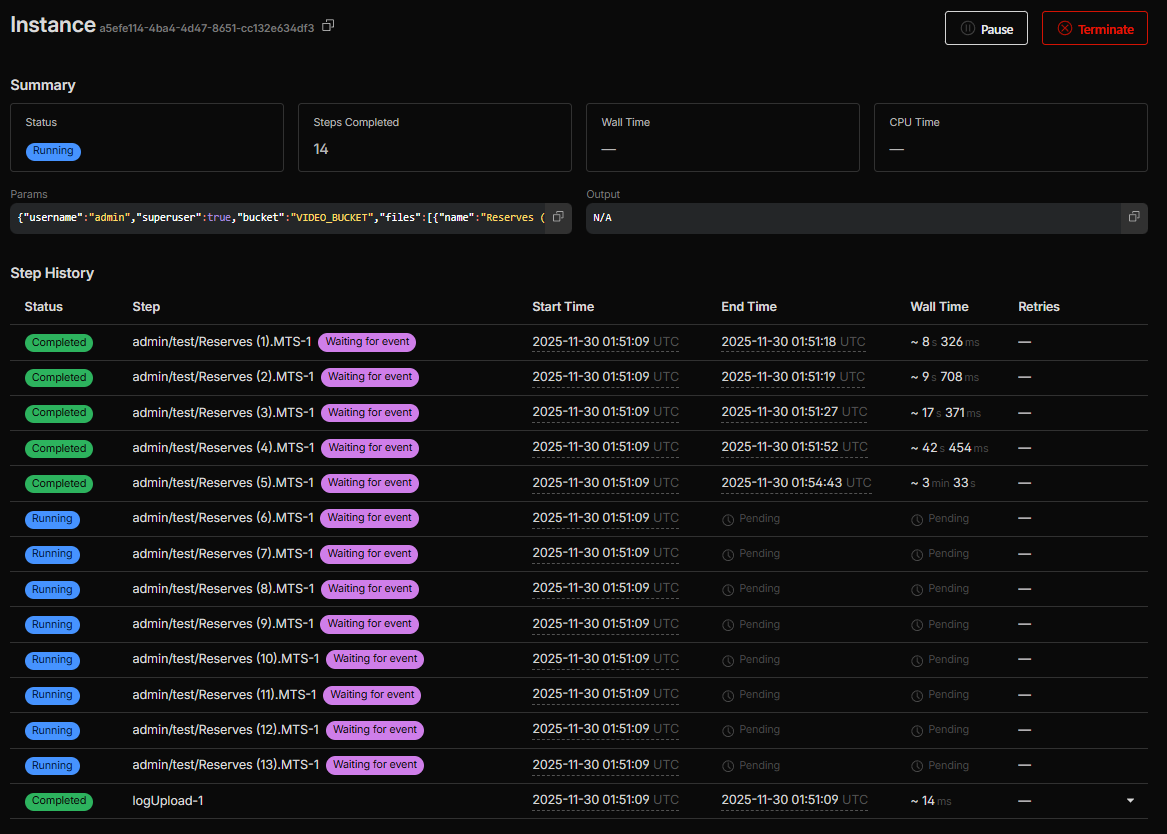Click the Pause workflow button

(x=986, y=29)
